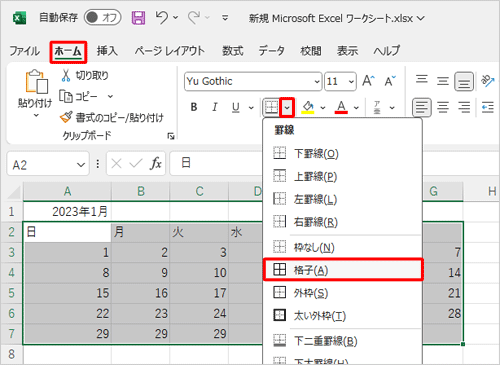Choose 下罫線(O) from borders menu

point(342,154)
